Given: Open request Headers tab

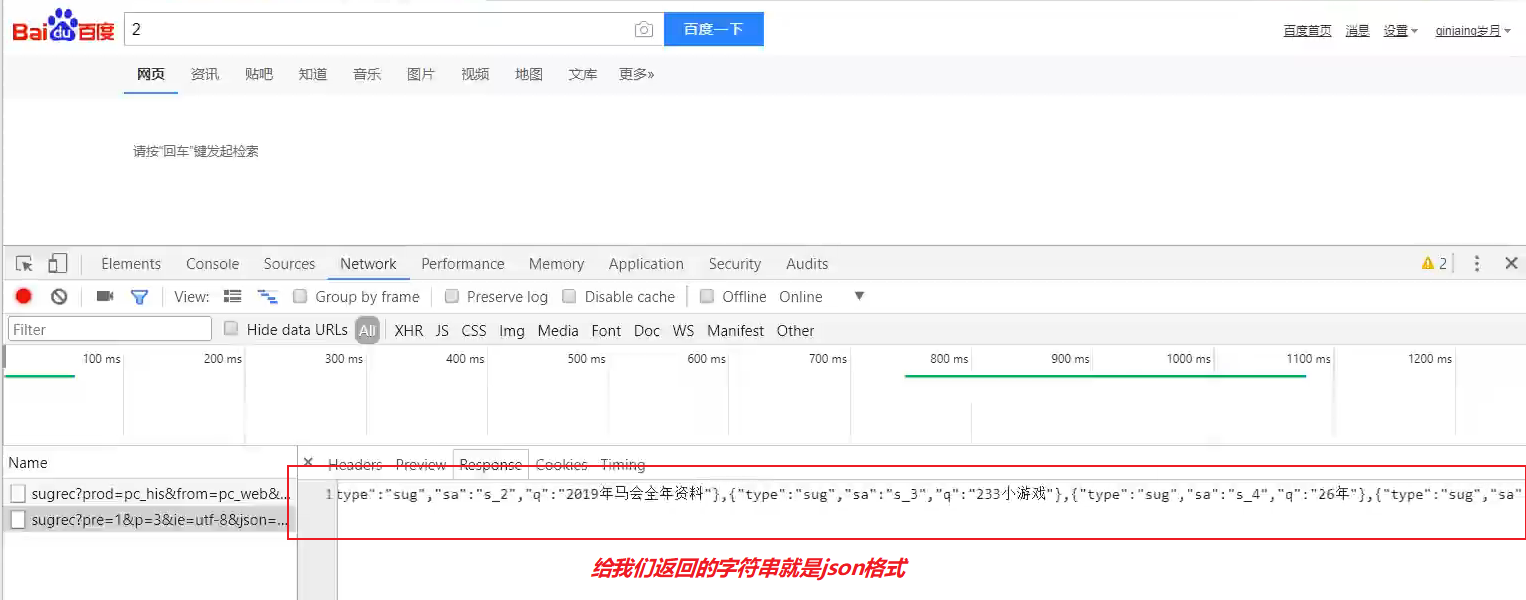Looking at the screenshot, I should (355, 465).
